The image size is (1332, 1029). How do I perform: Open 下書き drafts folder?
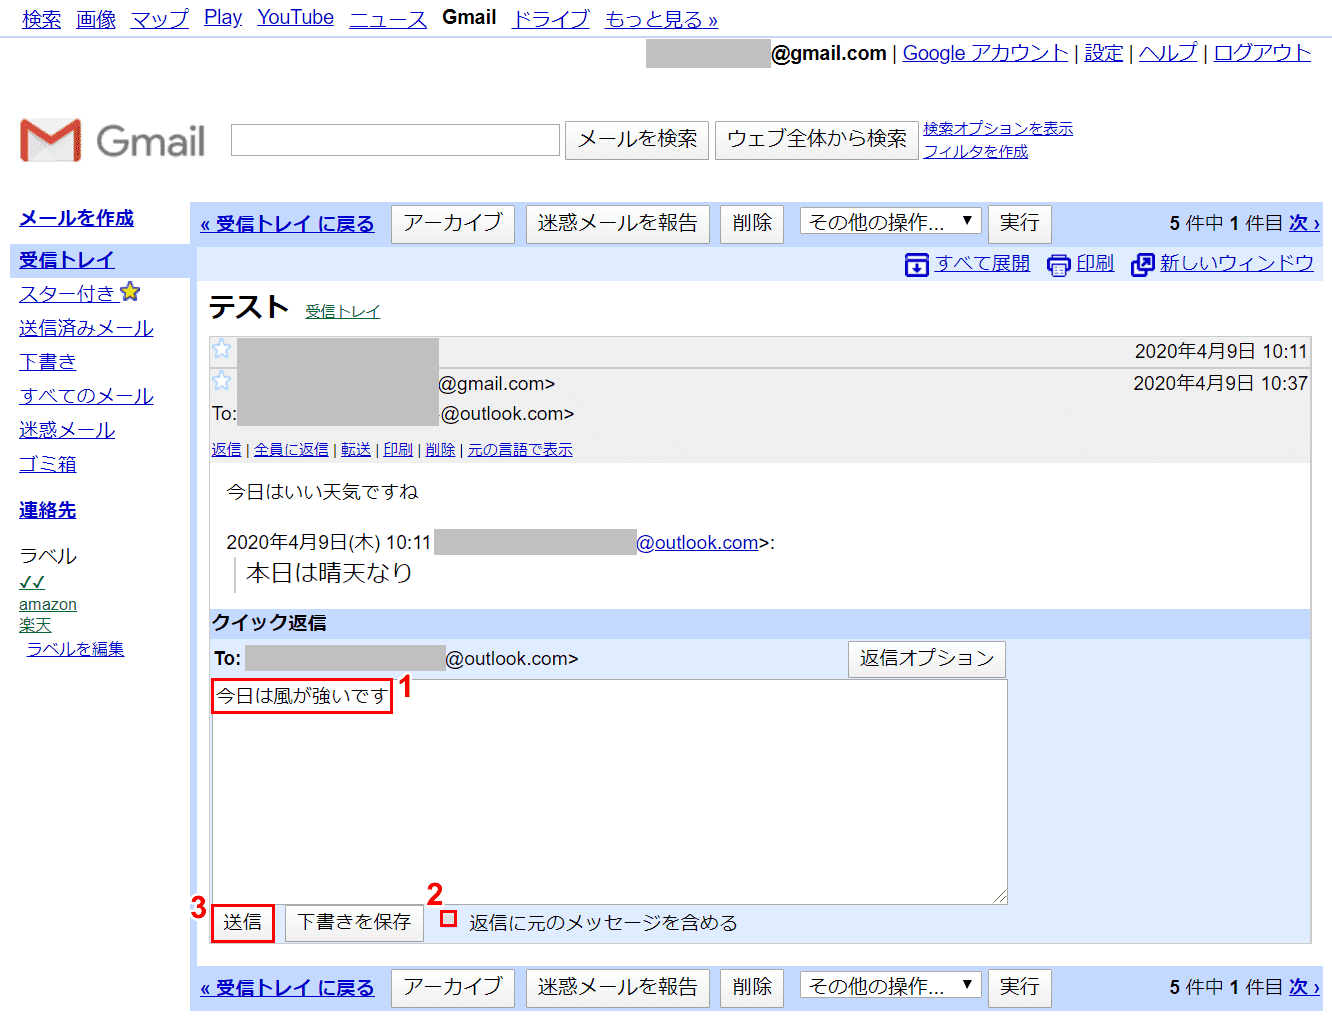click(x=48, y=362)
